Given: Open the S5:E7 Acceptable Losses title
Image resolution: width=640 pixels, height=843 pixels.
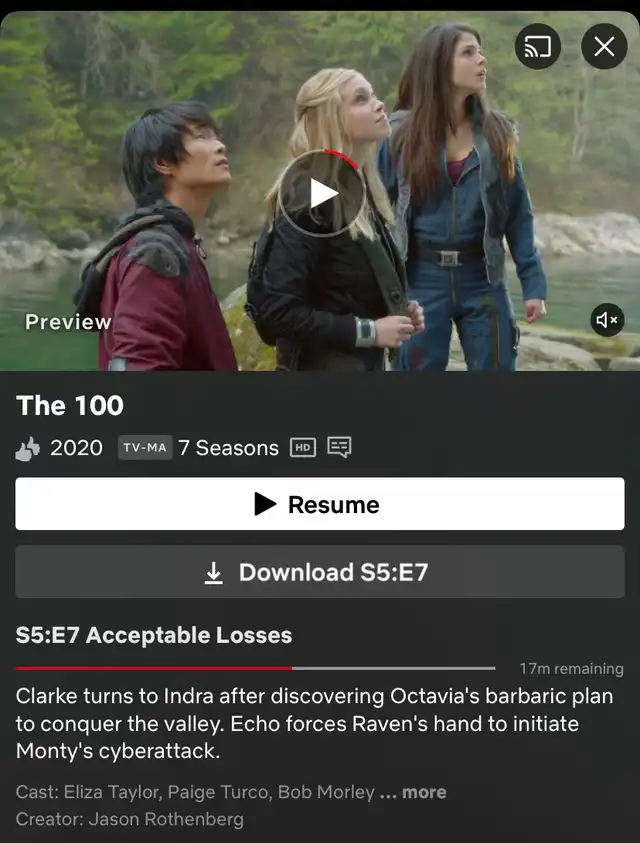Looking at the screenshot, I should [x=154, y=635].
